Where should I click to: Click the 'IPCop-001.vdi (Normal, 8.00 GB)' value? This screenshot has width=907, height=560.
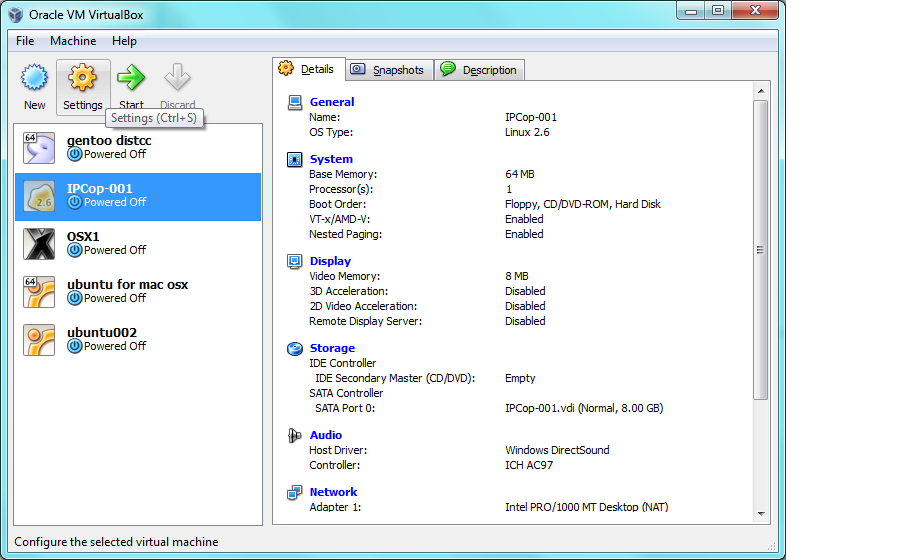(x=584, y=408)
